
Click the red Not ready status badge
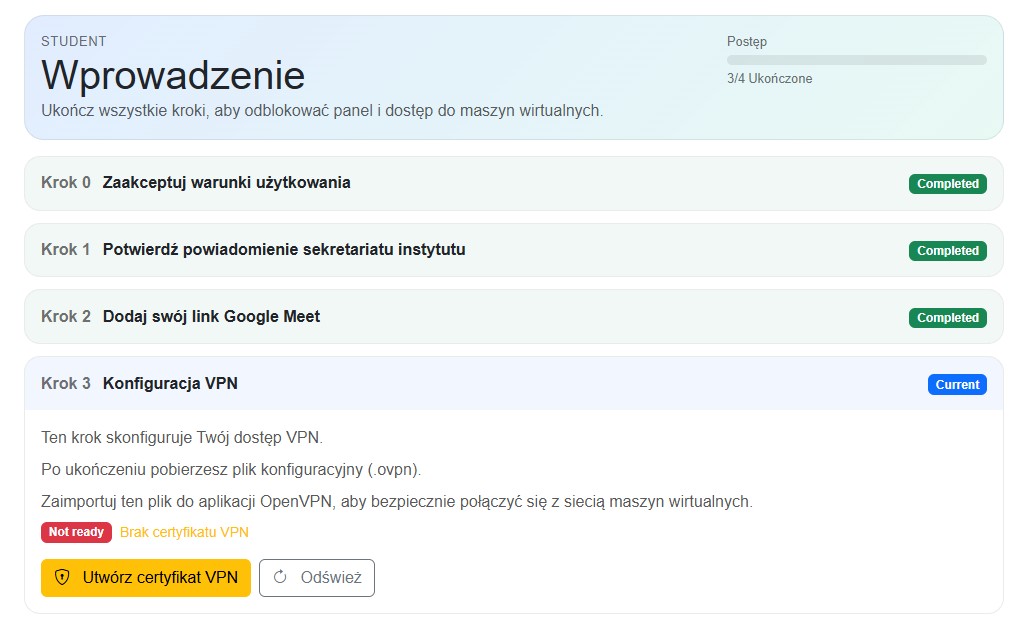(x=76, y=532)
